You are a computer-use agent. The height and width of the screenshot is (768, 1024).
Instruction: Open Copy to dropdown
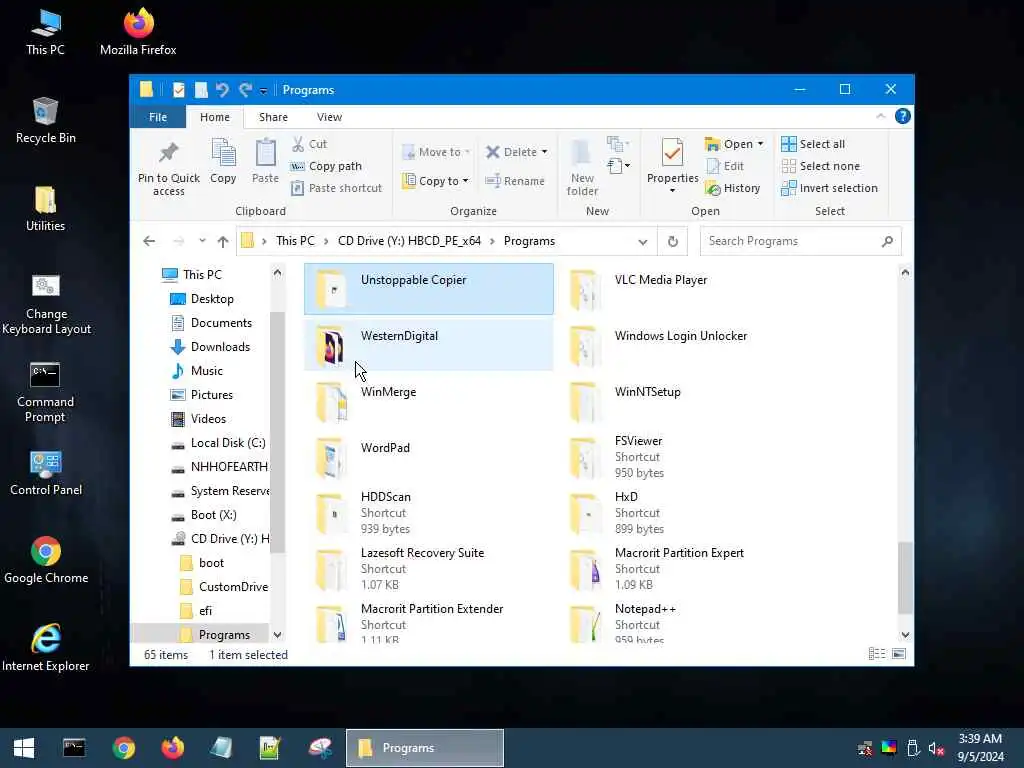click(x=436, y=181)
